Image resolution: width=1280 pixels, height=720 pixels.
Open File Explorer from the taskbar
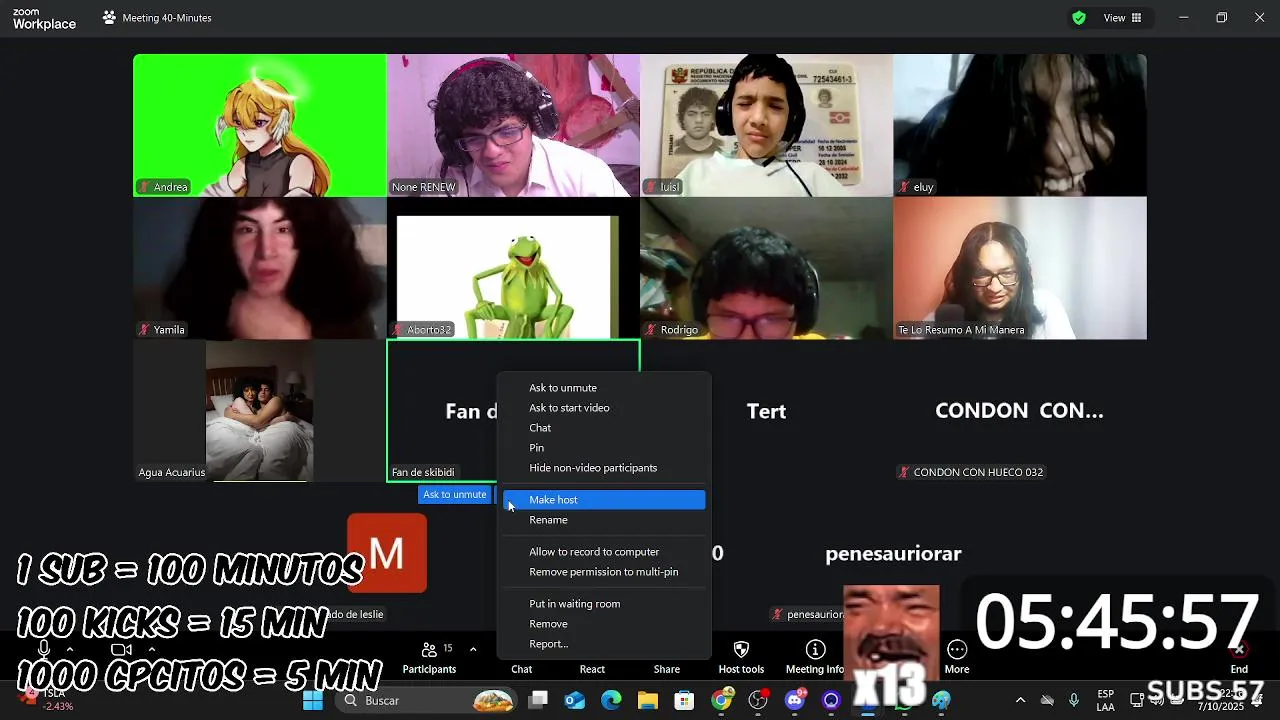point(647,701)
